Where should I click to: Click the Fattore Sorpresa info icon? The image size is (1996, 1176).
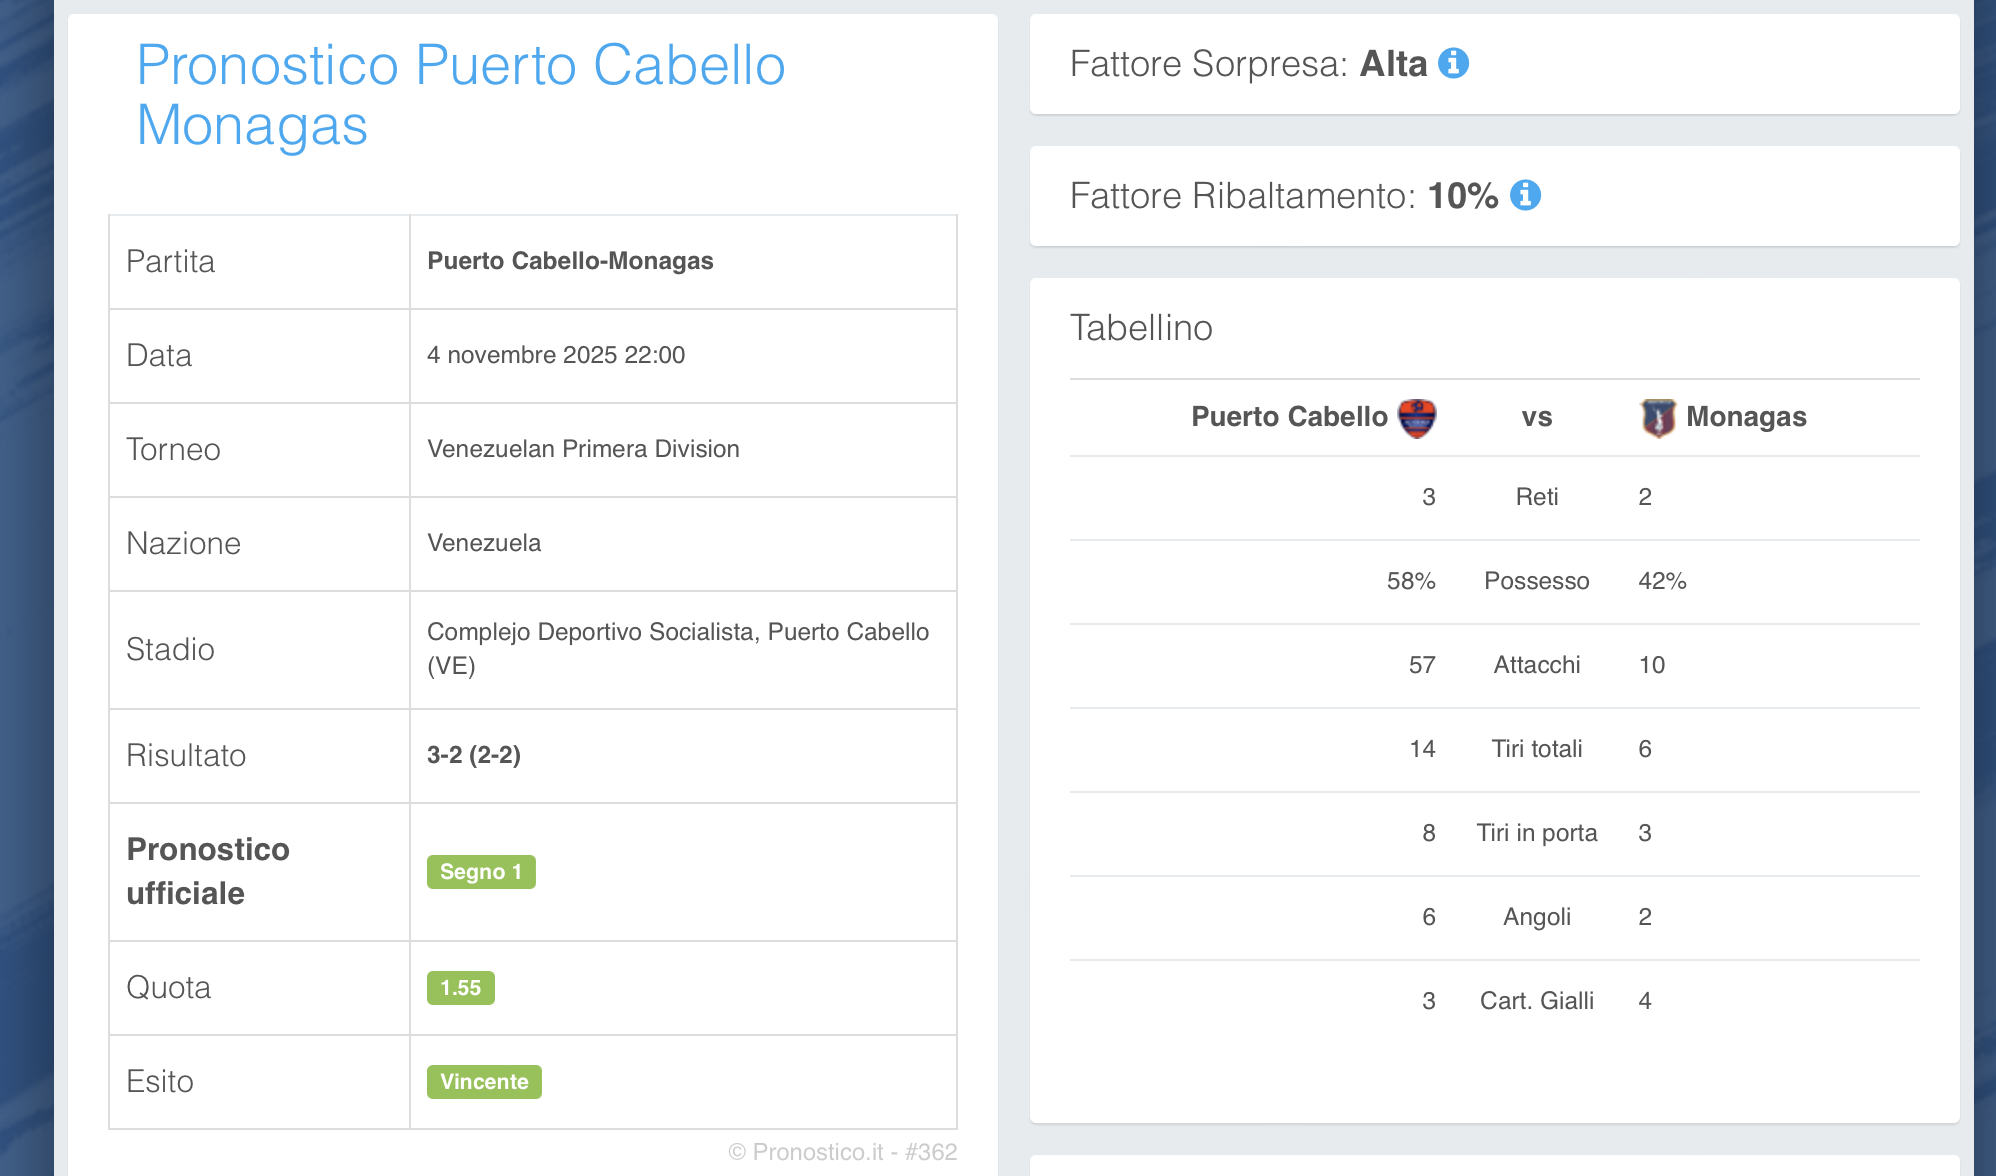point(1453,63)
